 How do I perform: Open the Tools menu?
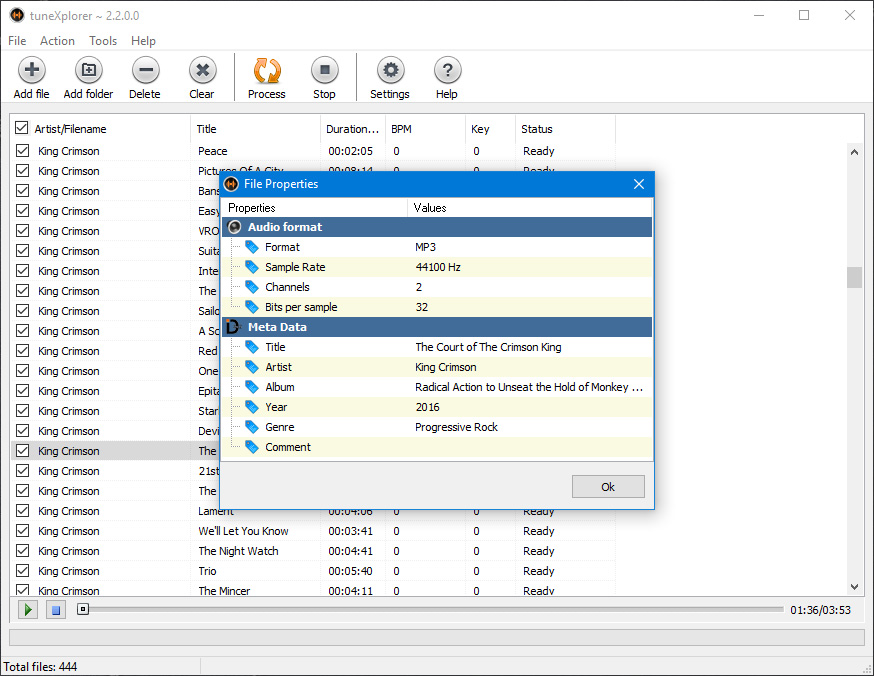click(x=103, y=41)
